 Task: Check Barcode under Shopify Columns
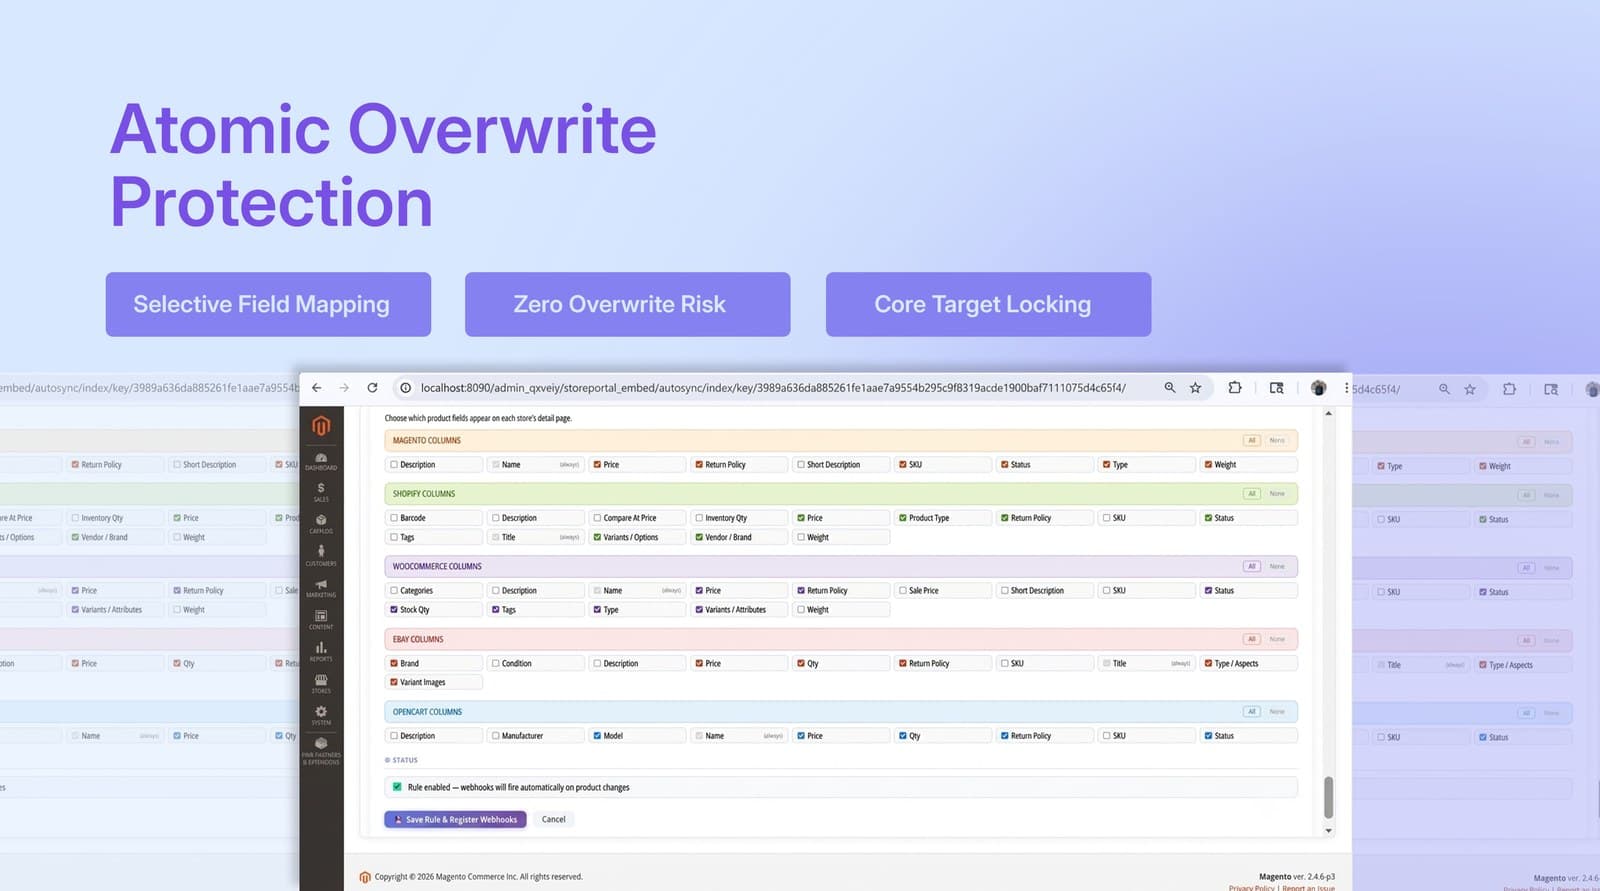pyautogui.click(x=394, y=518)
